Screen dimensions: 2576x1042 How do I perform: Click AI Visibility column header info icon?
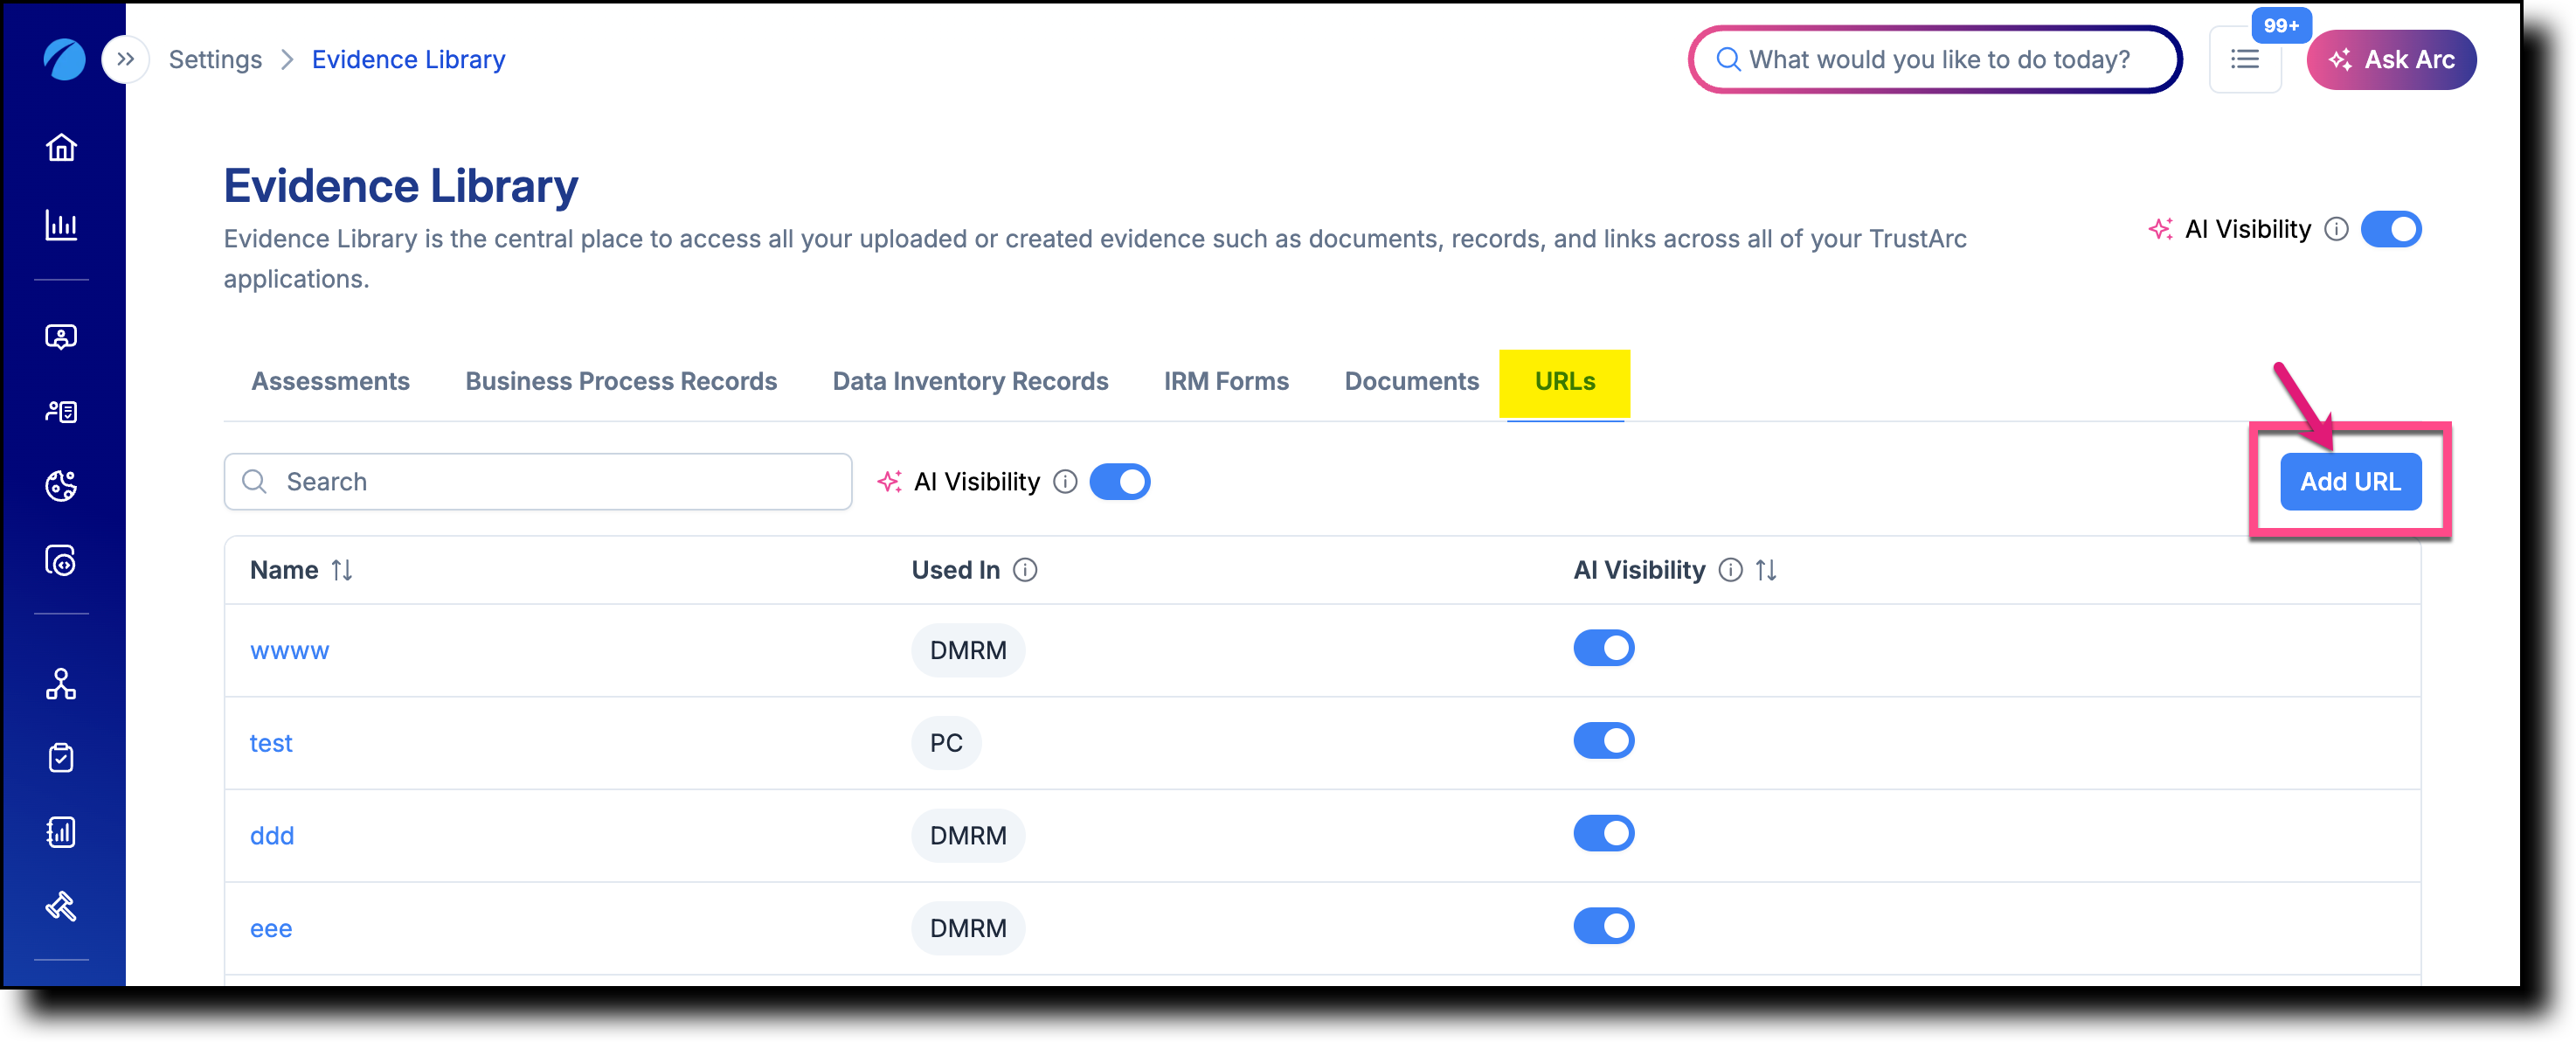[x=1731, y=570]
